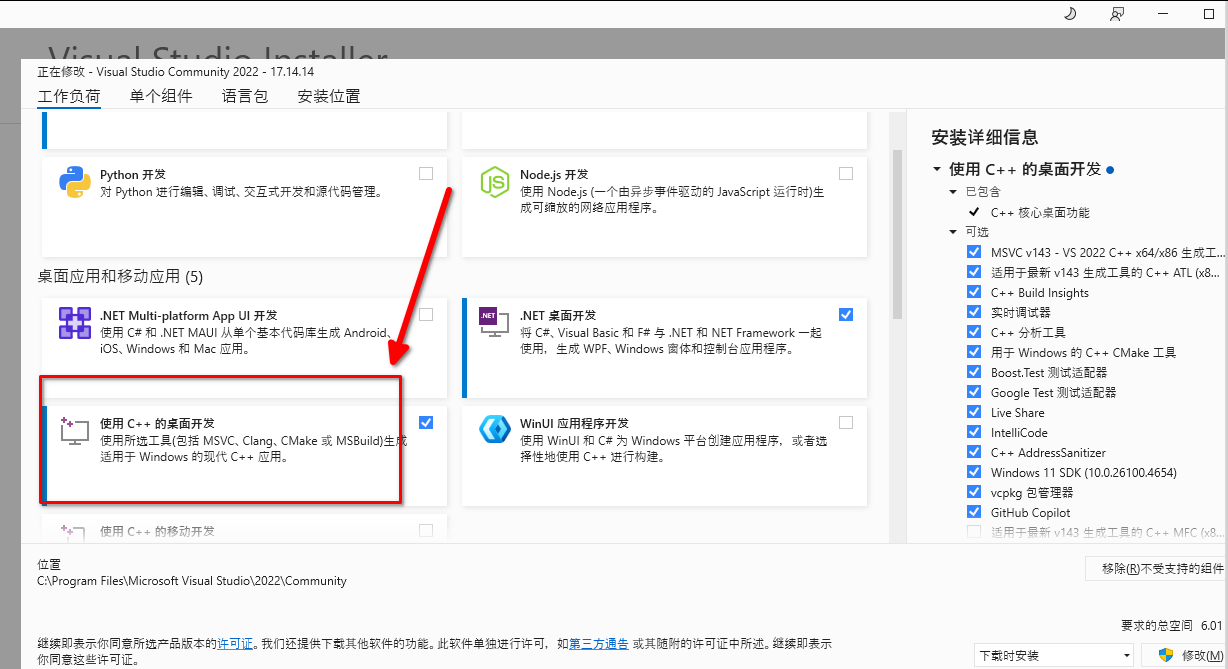Uncheck the GitHub Copilot optional component
1228x669 pixels.
974,512
